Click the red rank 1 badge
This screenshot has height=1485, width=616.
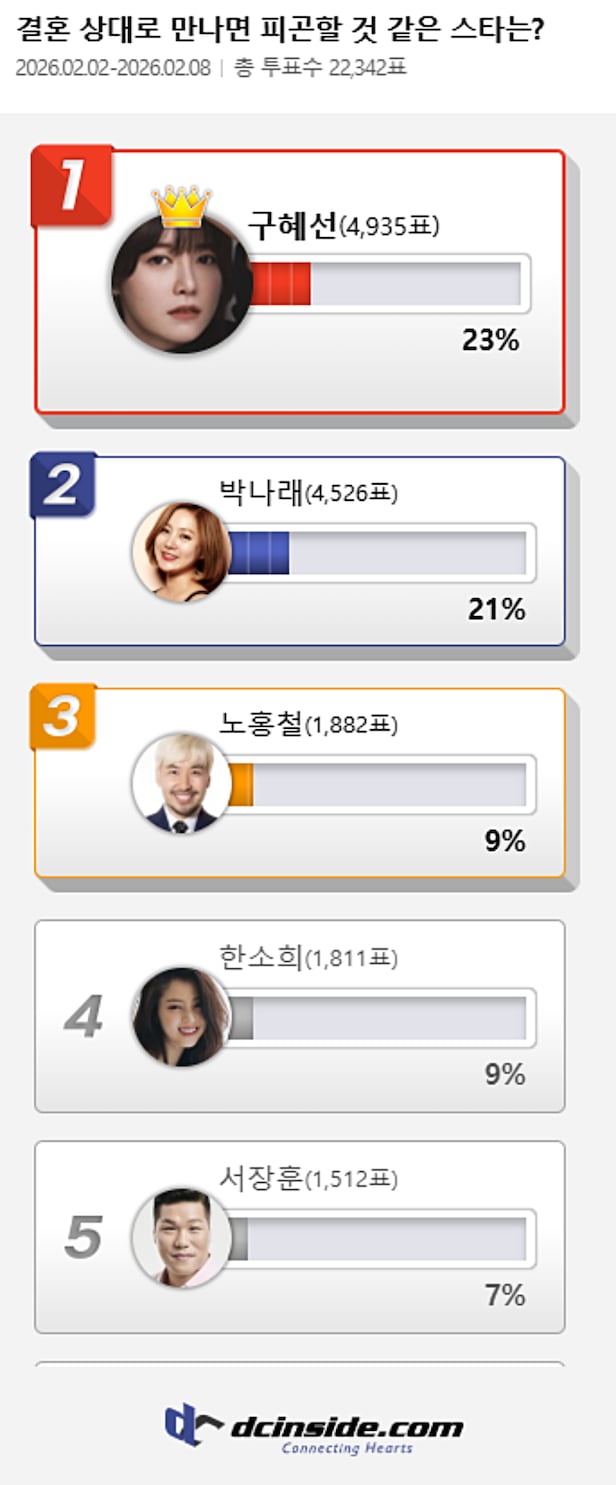point(71,184)
